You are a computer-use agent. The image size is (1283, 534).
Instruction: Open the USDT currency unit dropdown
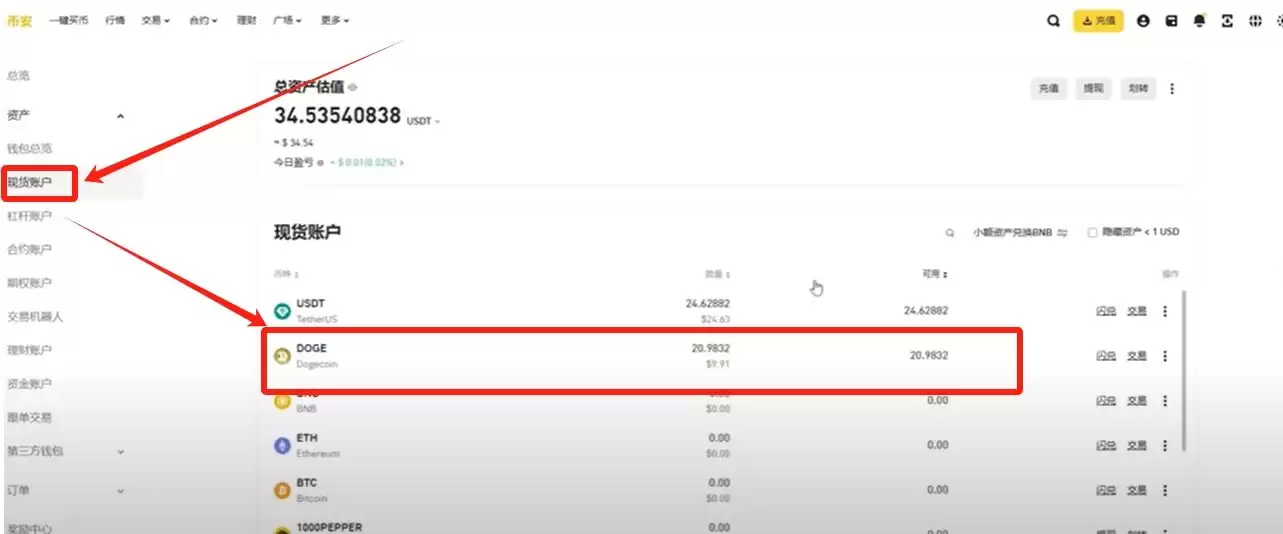click(423, 121)
